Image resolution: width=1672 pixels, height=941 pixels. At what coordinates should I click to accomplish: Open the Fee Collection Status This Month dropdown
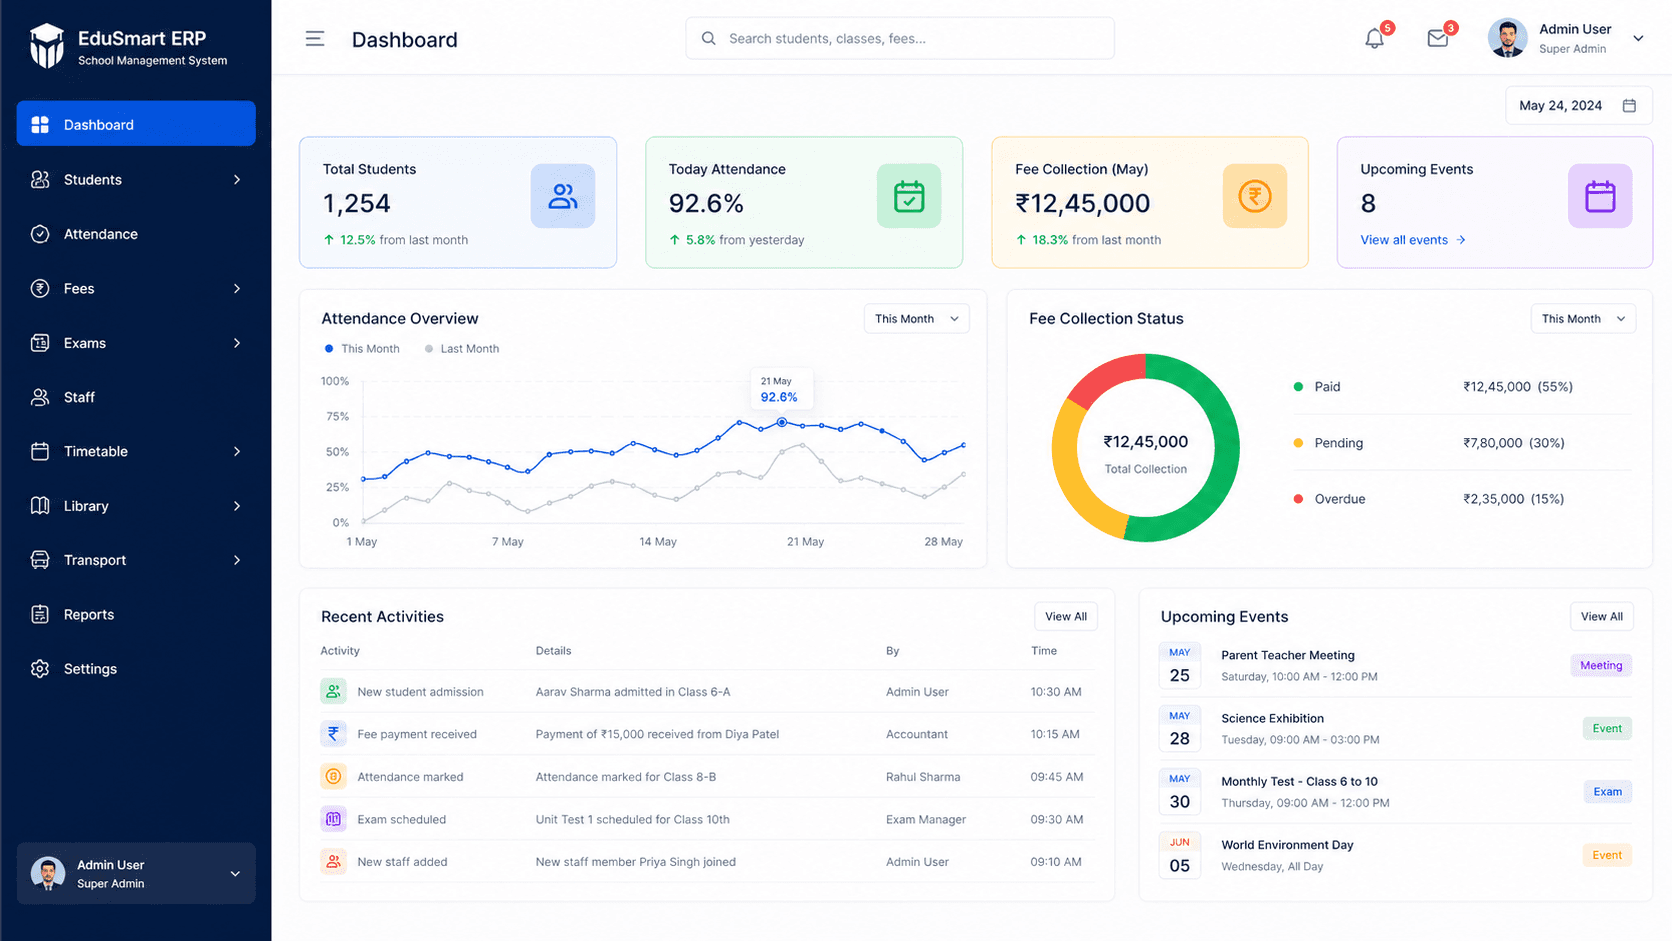pyautogui.click(x=1583, y=319)
